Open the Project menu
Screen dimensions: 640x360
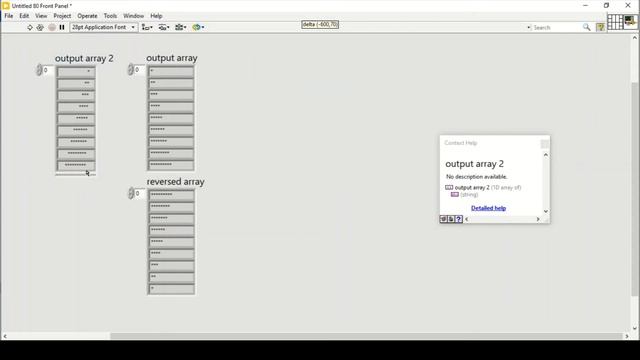point(62,16)
